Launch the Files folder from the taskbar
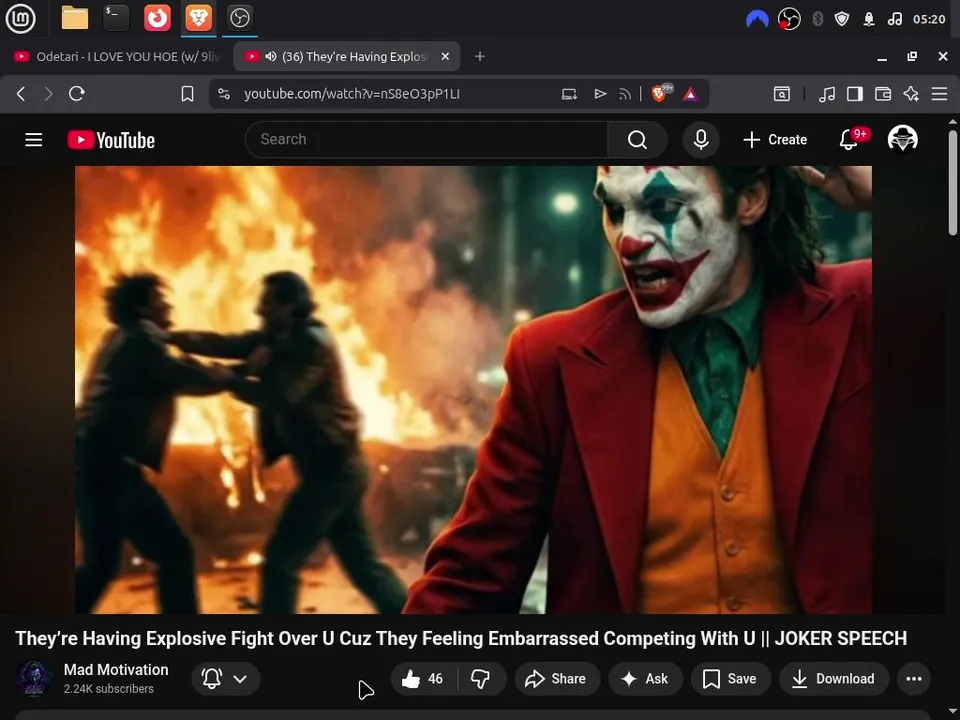The height and width of the screenshot is (720, 960). coord(75,18)
